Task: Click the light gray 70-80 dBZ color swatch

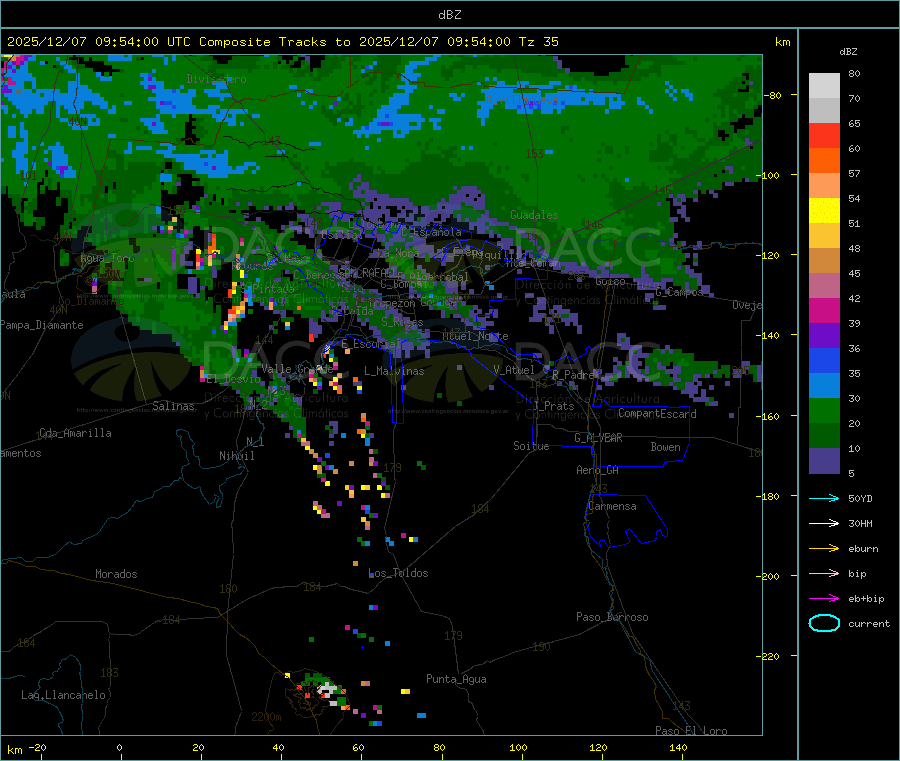Action: pos(824,86)
